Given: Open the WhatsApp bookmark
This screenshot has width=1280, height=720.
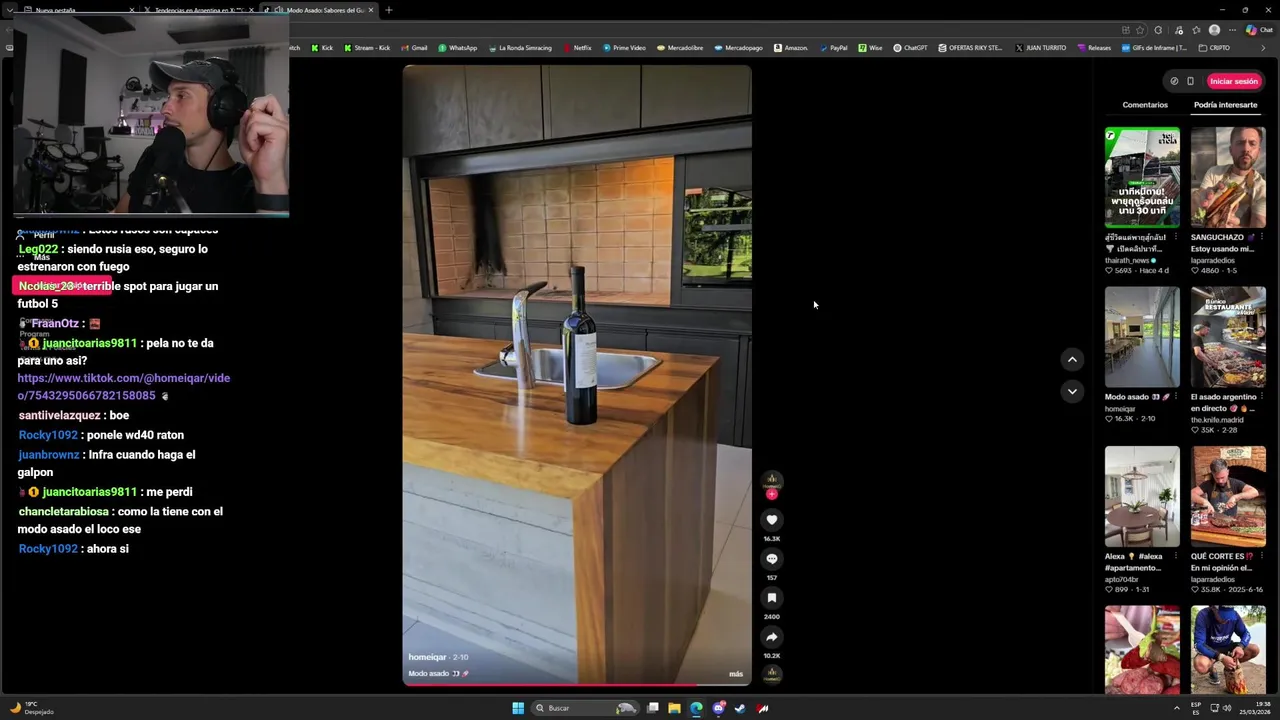Looking at the screenshot, I should pos(458,48).
